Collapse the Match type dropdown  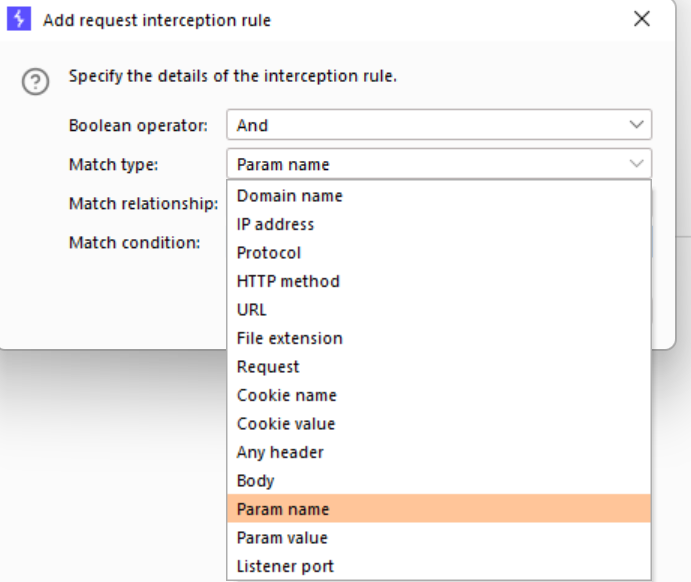click(x=438, y=164)
